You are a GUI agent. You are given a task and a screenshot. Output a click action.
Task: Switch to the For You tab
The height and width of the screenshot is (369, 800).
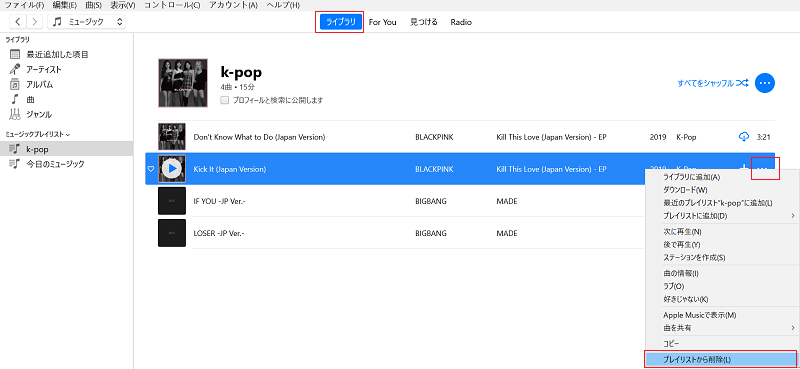382,22
